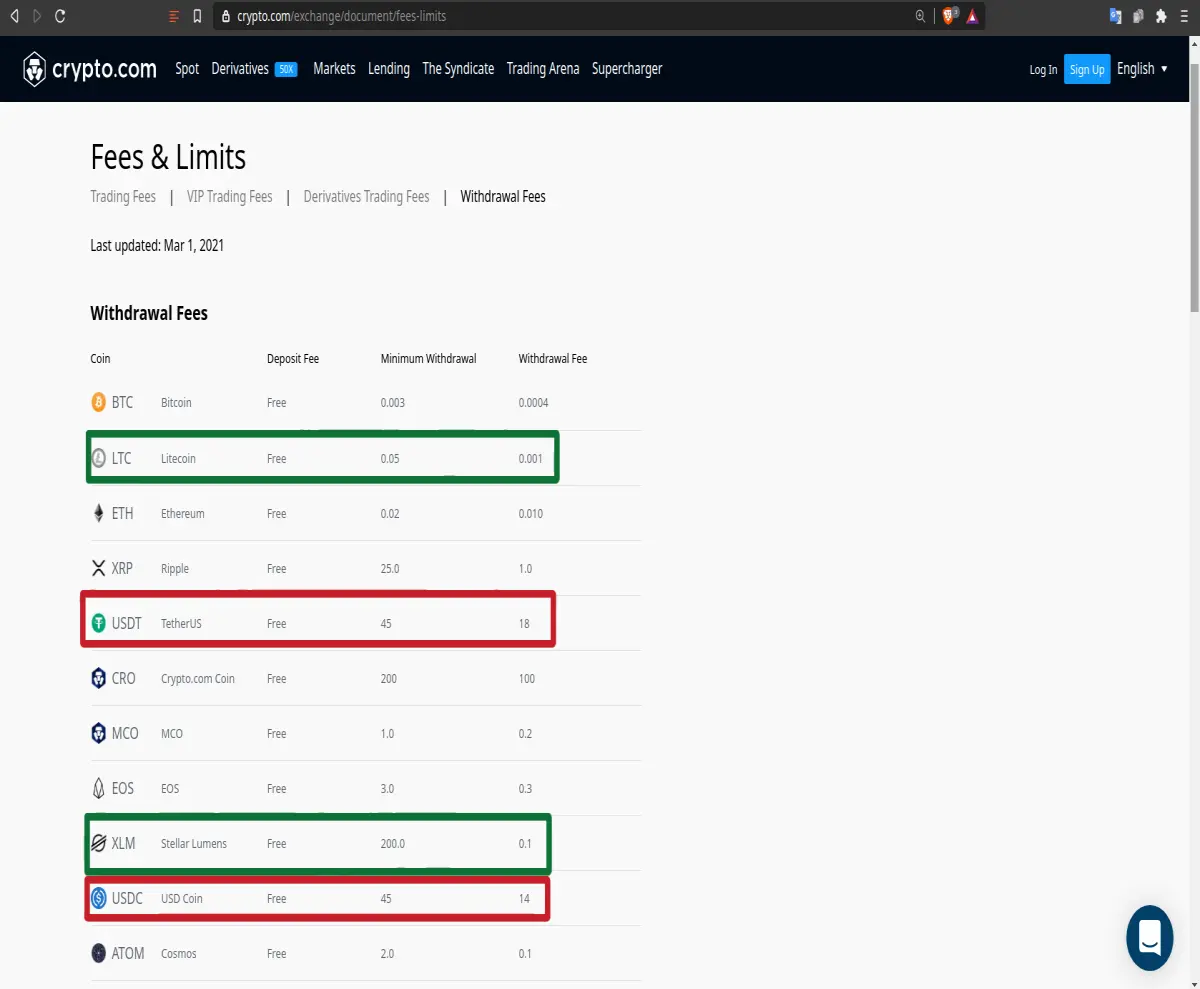
Task: Switch to the Trading Fees tab
Action: tap(123, 196)
